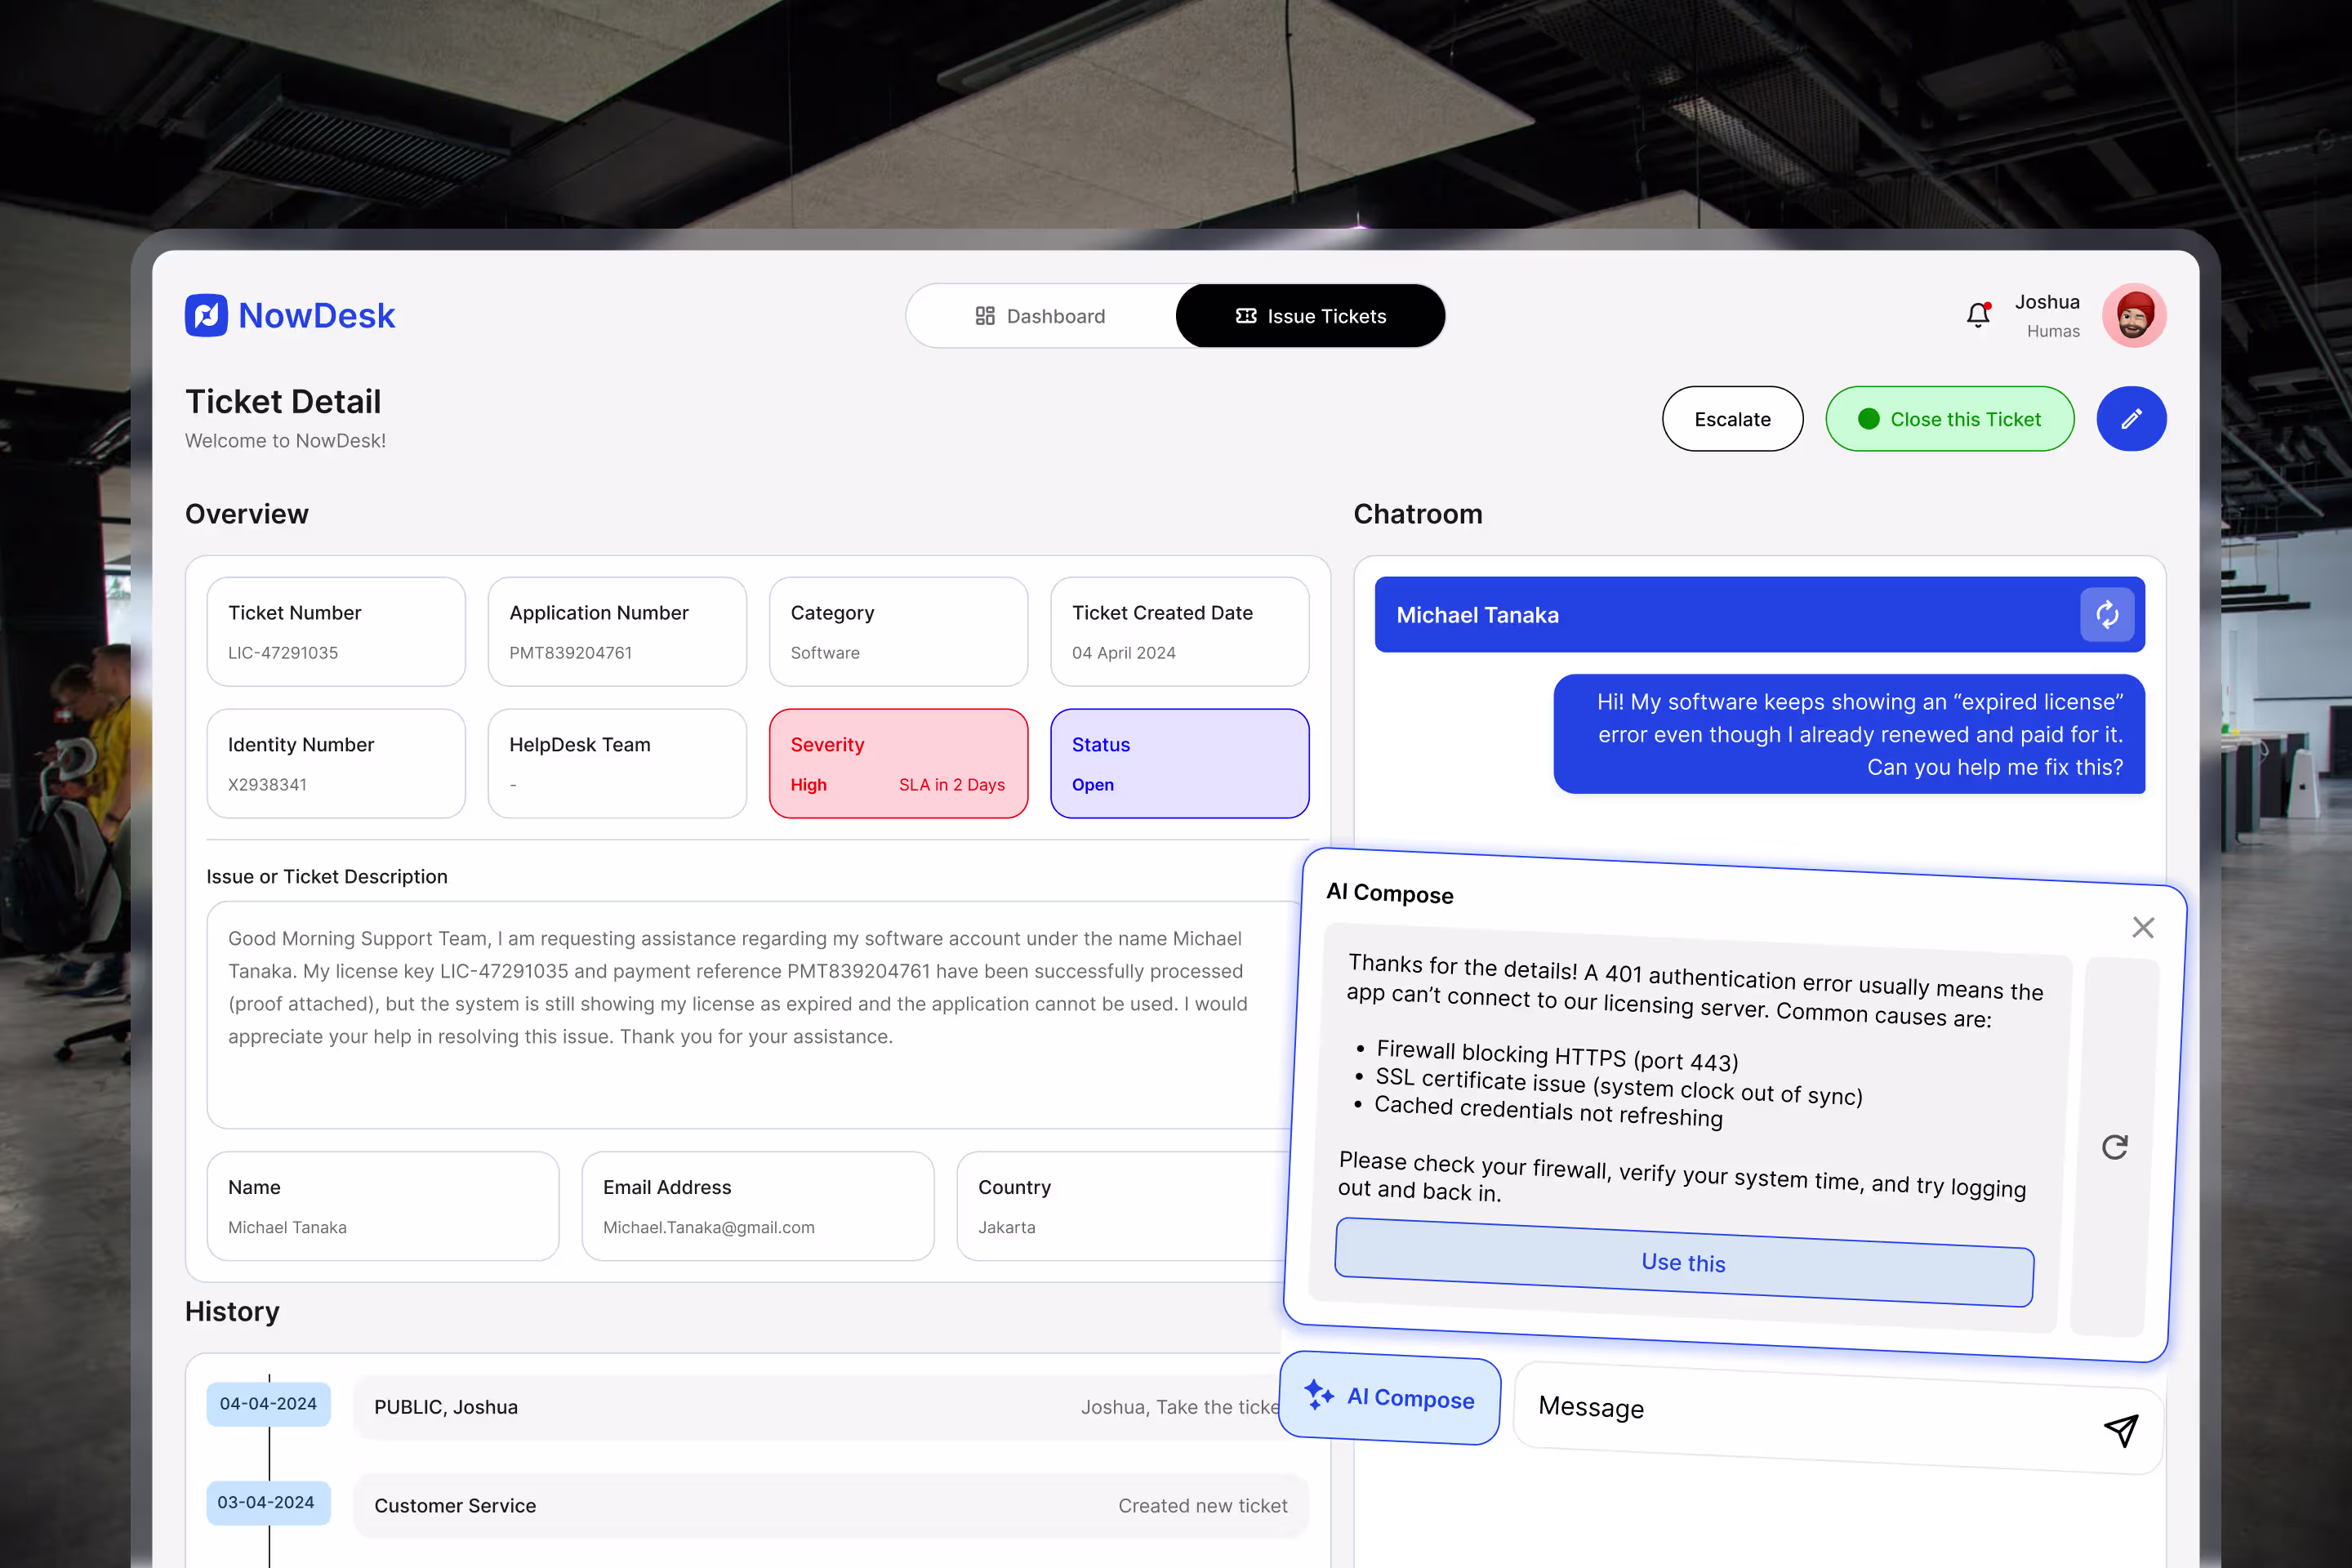Close the AI Compose popup

(2142, 928)
